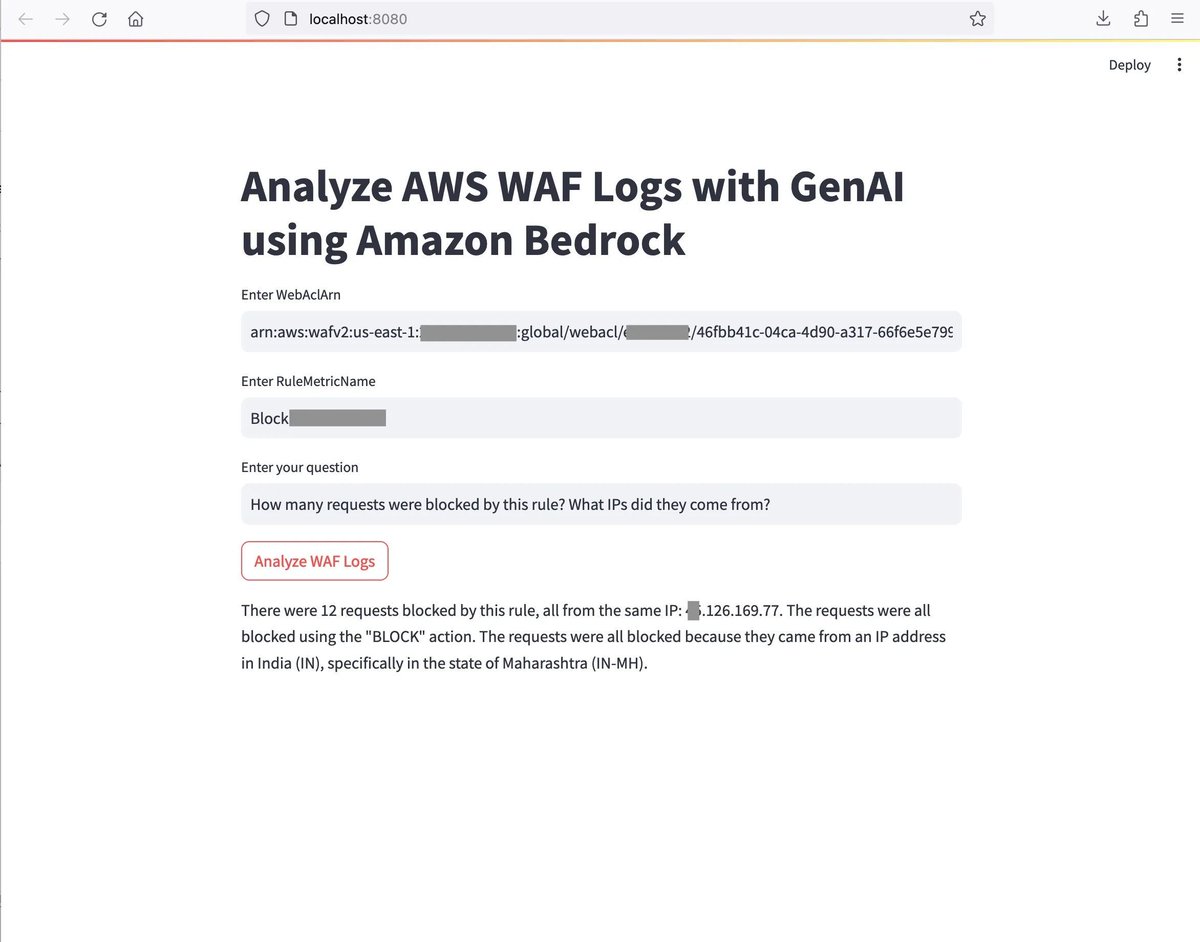Click the Deploy button

(x=1130, y=65)
